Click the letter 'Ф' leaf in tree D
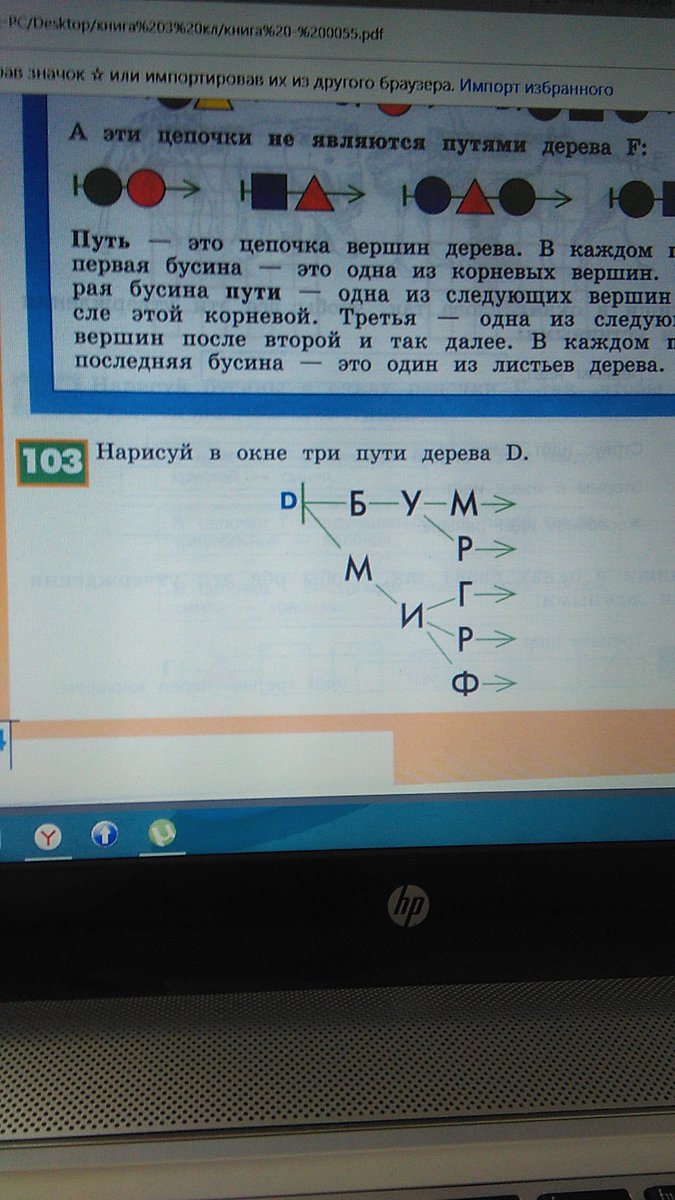This screenshot has width=675, height=1200. (x=465, y=684)
